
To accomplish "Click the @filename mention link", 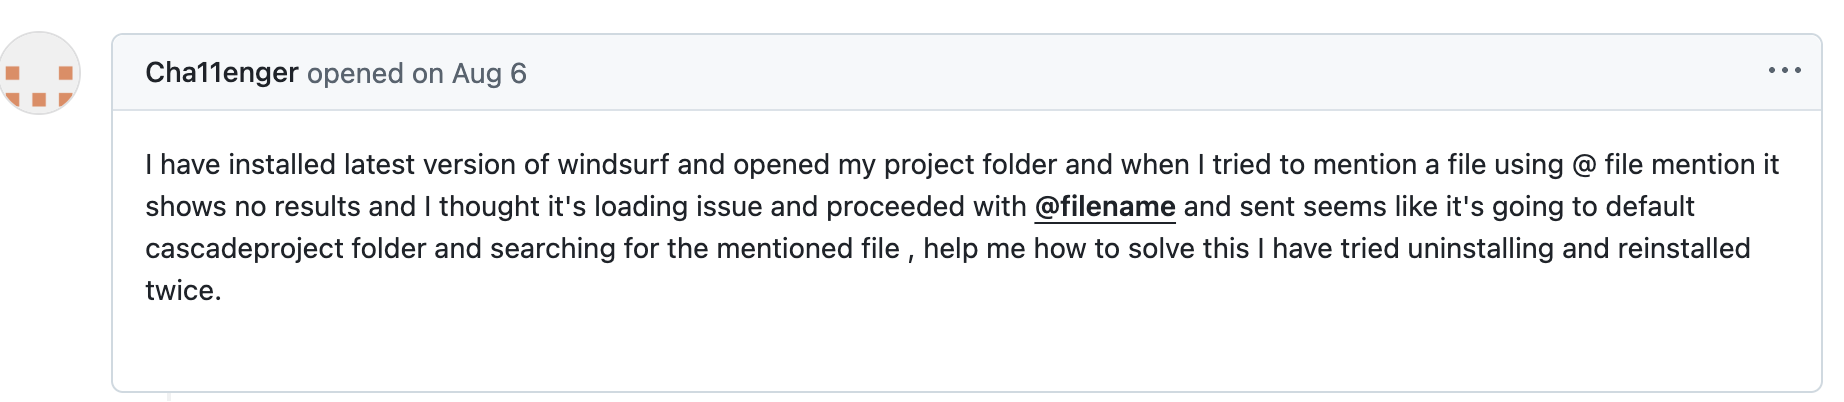I will click(x=1105, y=207).
